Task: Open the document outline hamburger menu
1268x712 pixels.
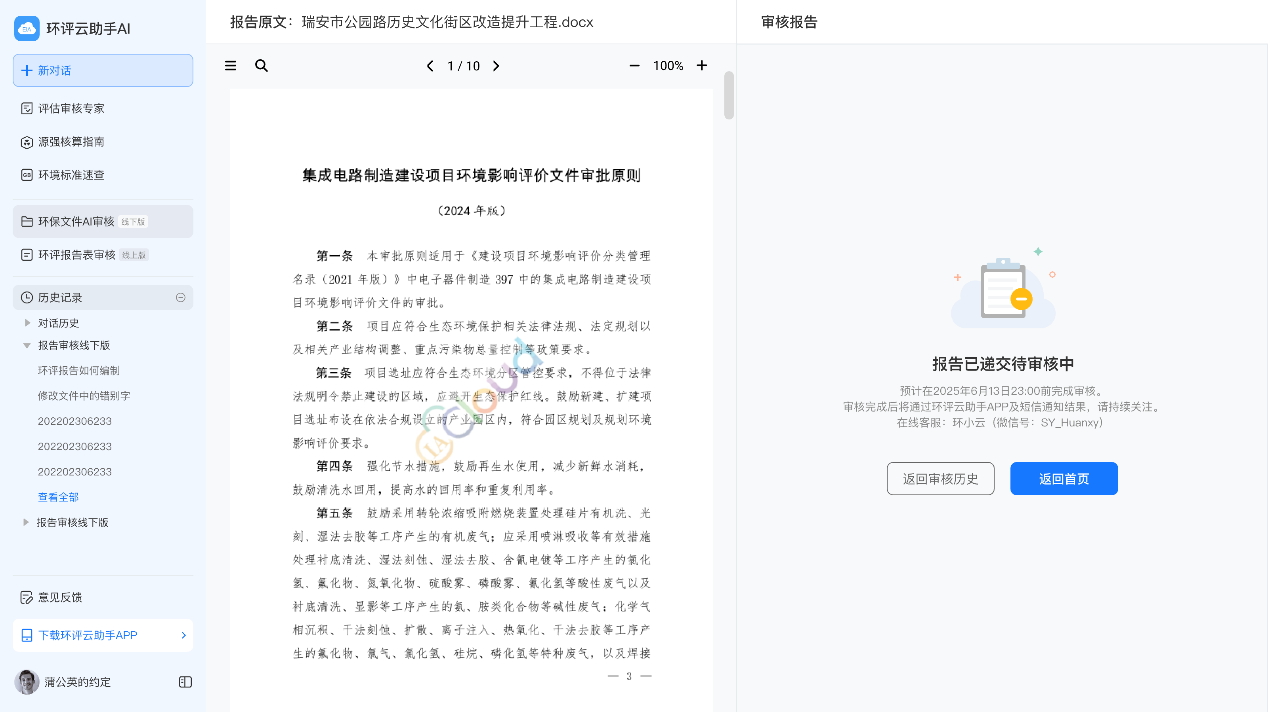Action: (x=231, y=66)
